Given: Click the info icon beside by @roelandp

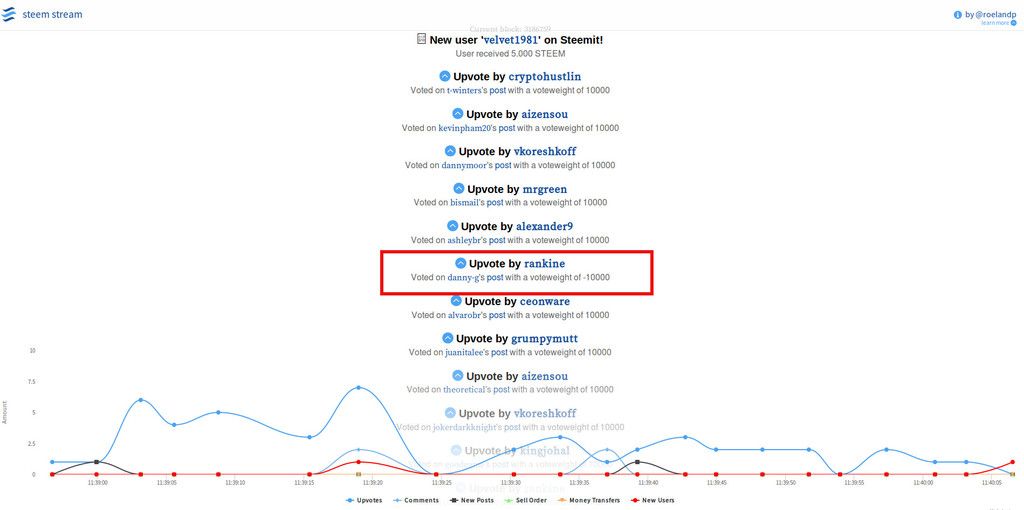Looking at the screenshot, I should (x=957, y=15).
